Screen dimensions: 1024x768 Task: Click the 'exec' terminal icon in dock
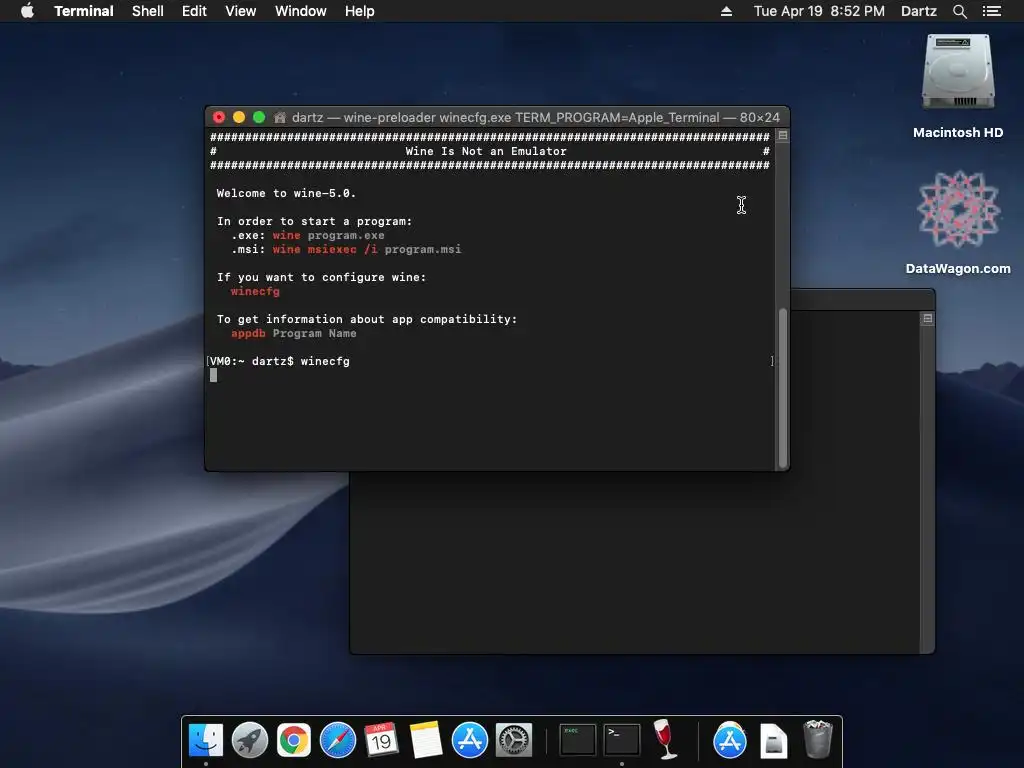(577, 740)
